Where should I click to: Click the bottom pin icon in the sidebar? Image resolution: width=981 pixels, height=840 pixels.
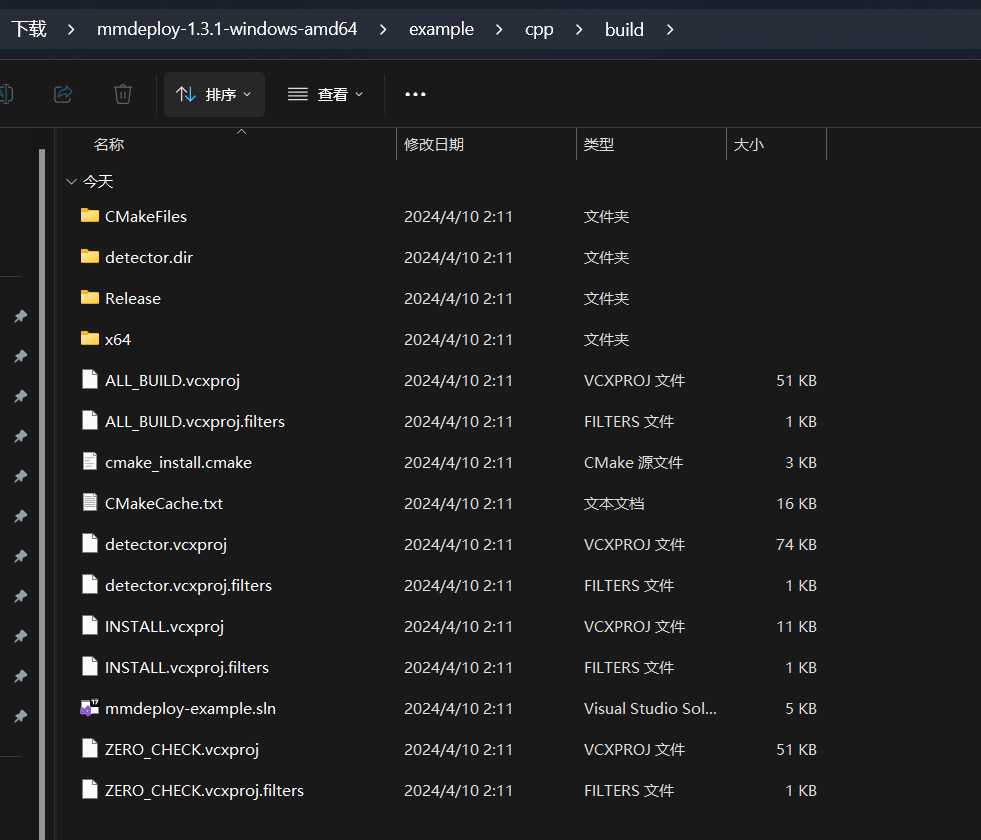tap(22, 716)
